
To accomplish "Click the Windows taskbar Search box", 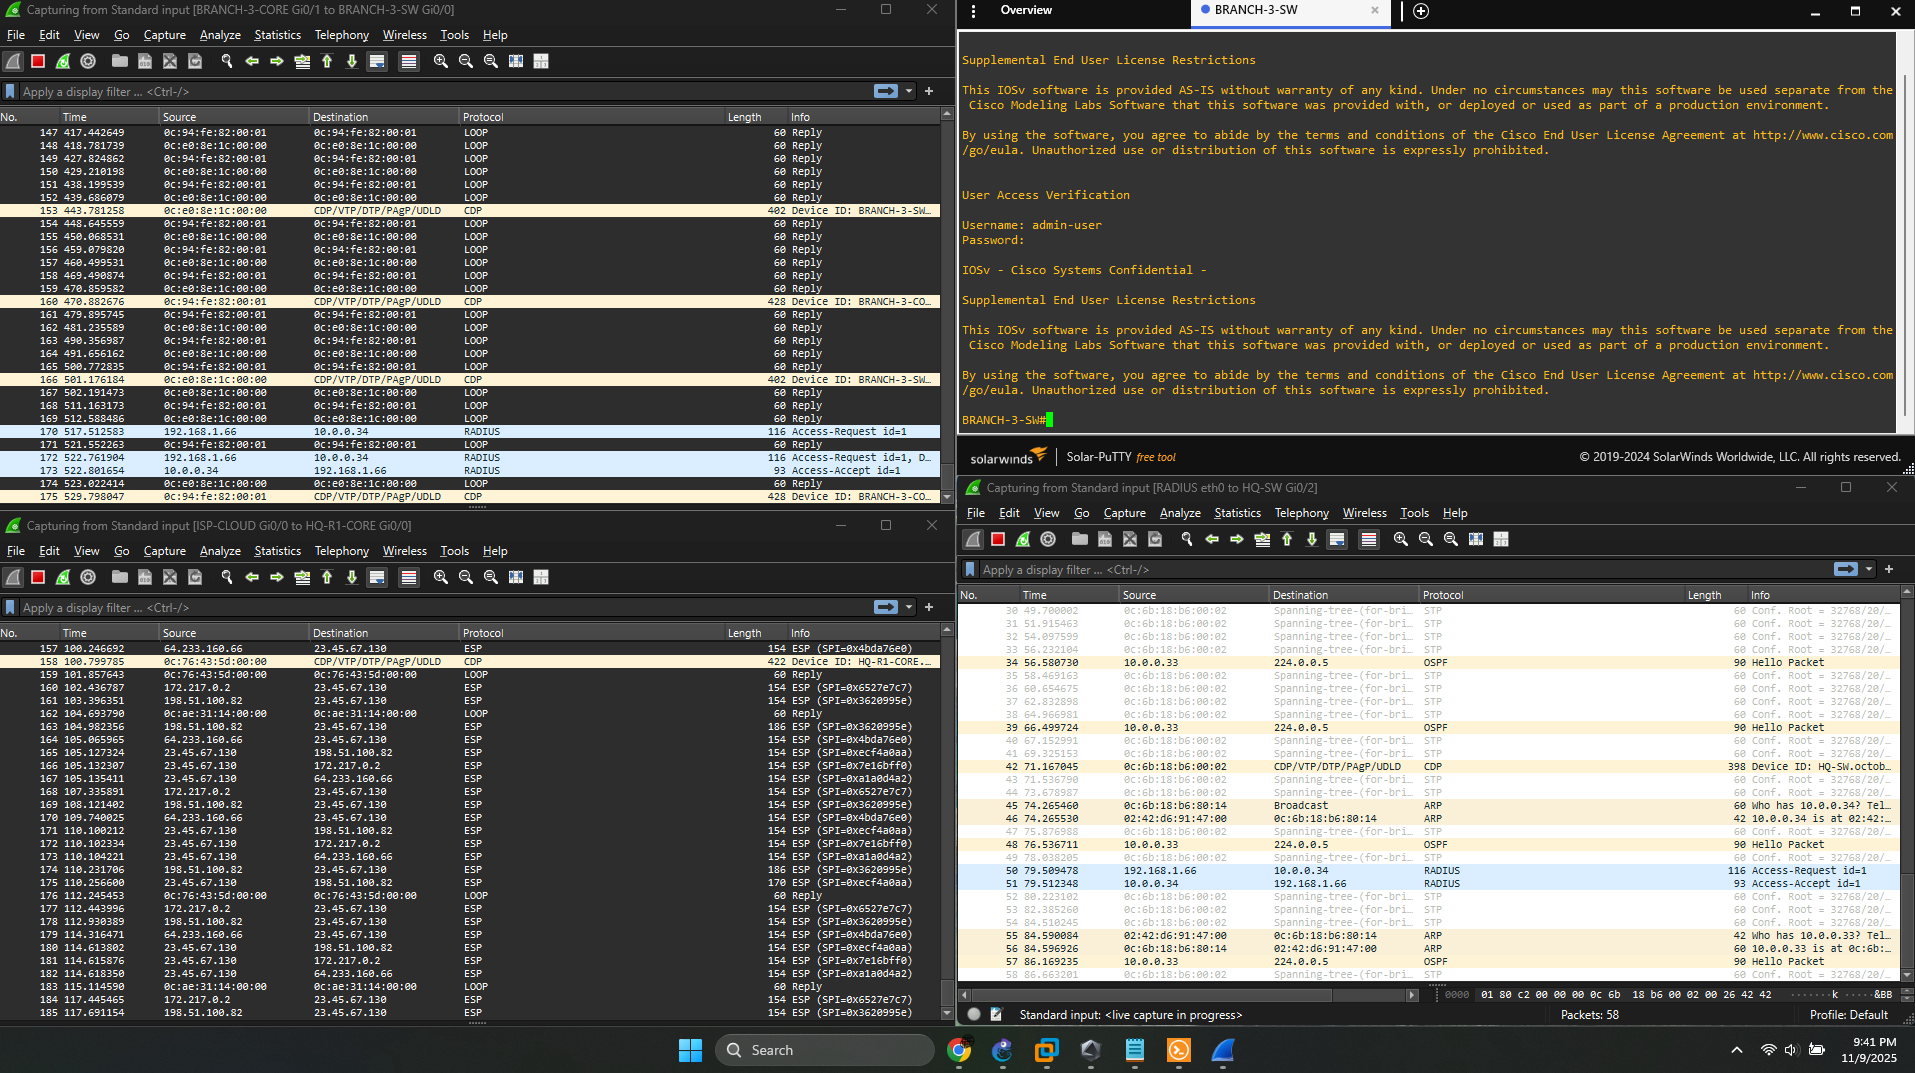I will tap(825, 1050).
